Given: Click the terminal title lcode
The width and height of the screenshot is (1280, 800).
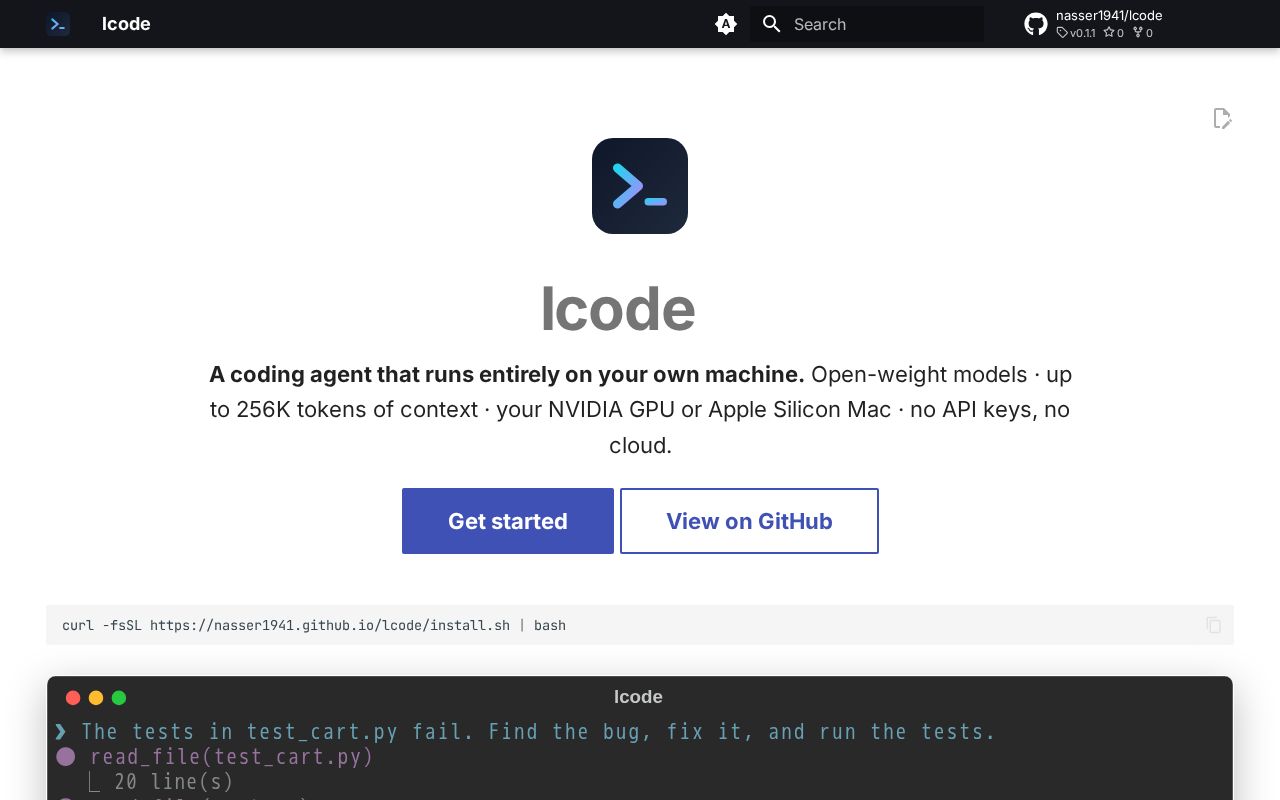Looking at the screenshot, I should [x=638, y=697].
